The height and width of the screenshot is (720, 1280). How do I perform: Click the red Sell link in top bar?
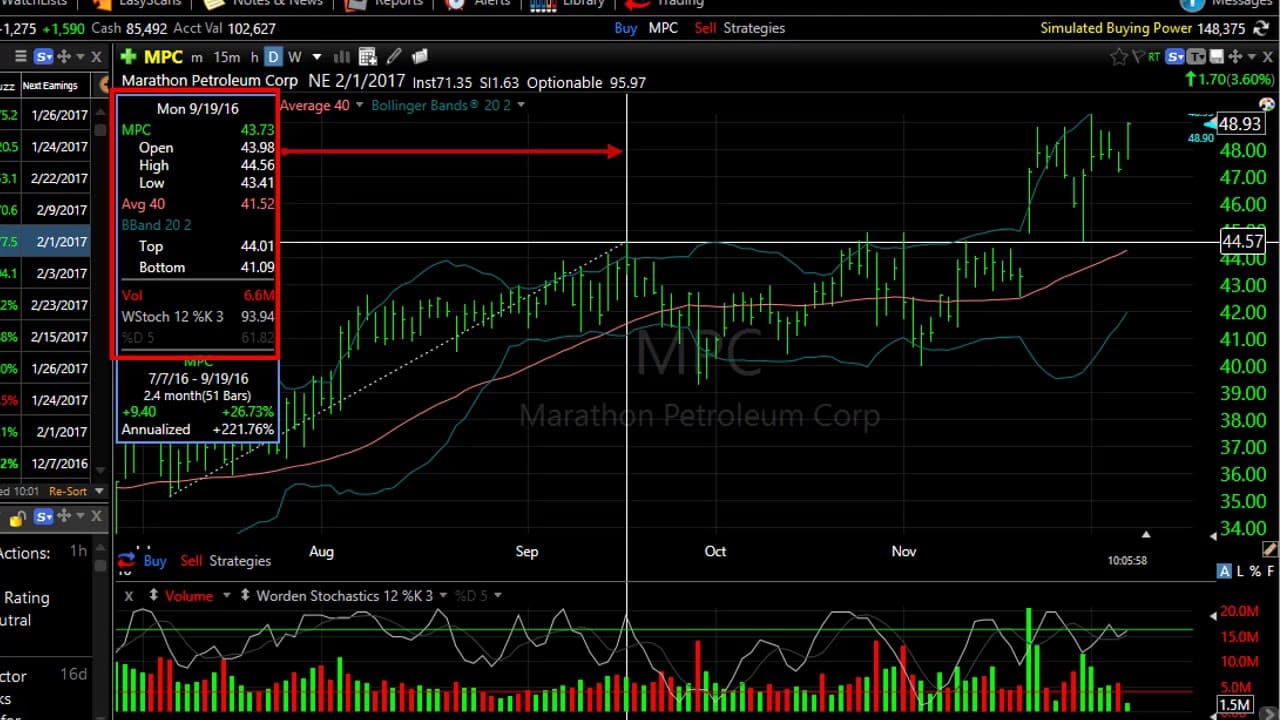coord(705,28)
